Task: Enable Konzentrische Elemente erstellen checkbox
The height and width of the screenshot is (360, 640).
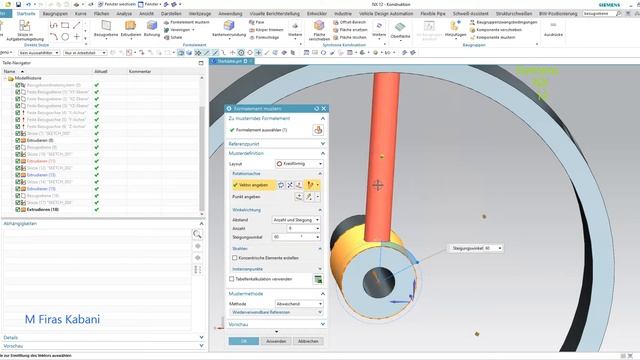Action: click(235, 258)
